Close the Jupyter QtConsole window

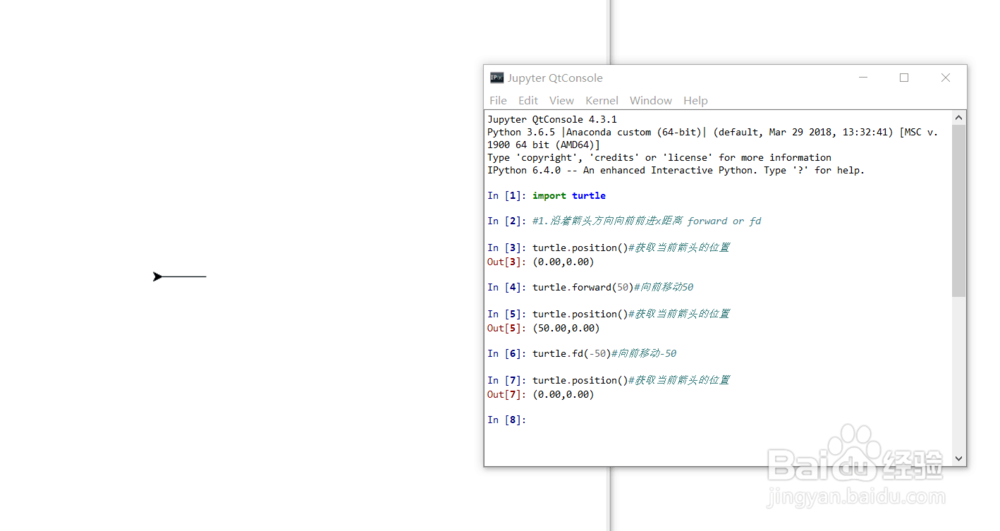pos(945,78)
